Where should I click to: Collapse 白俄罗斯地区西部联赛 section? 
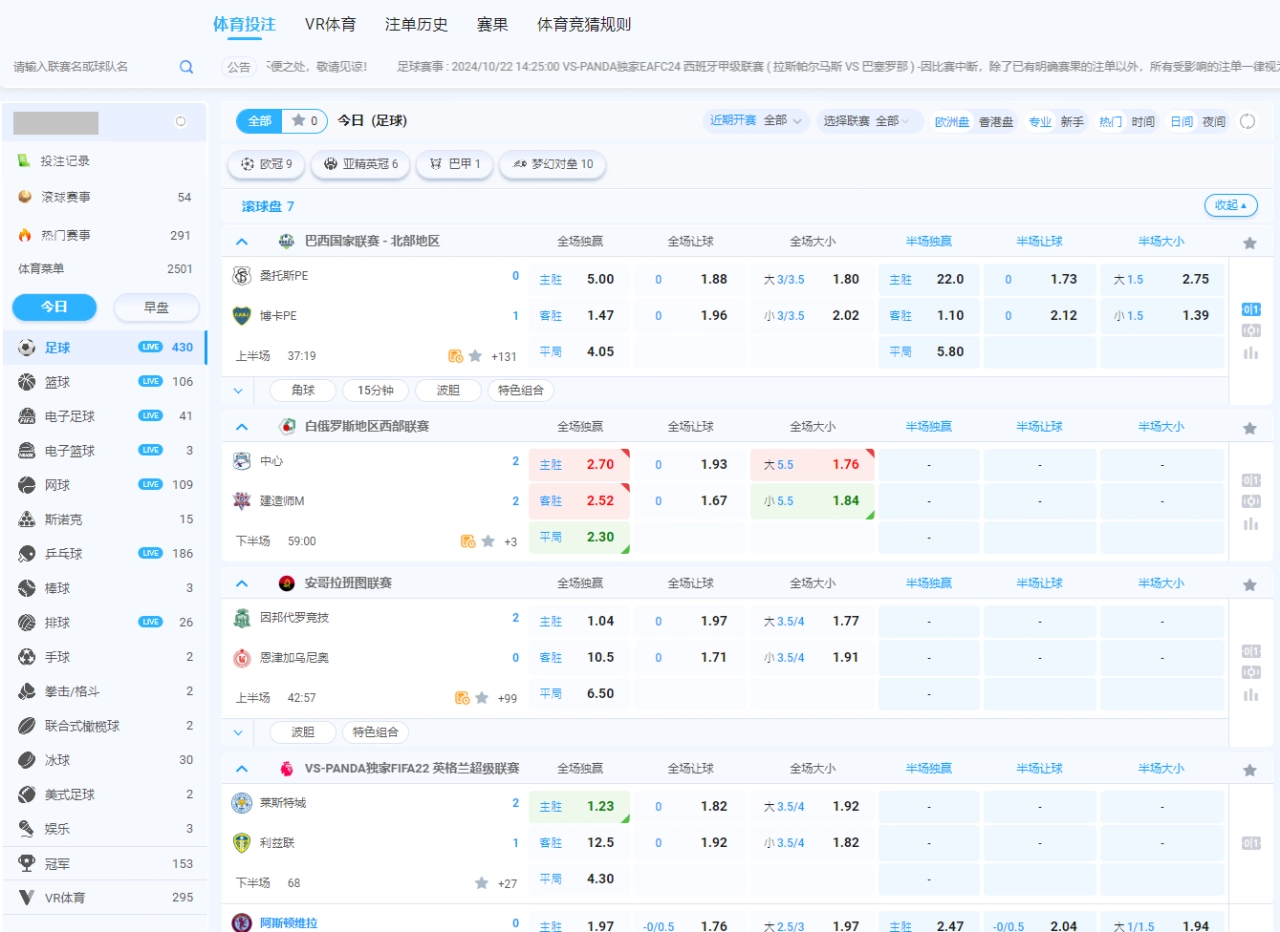241,426
